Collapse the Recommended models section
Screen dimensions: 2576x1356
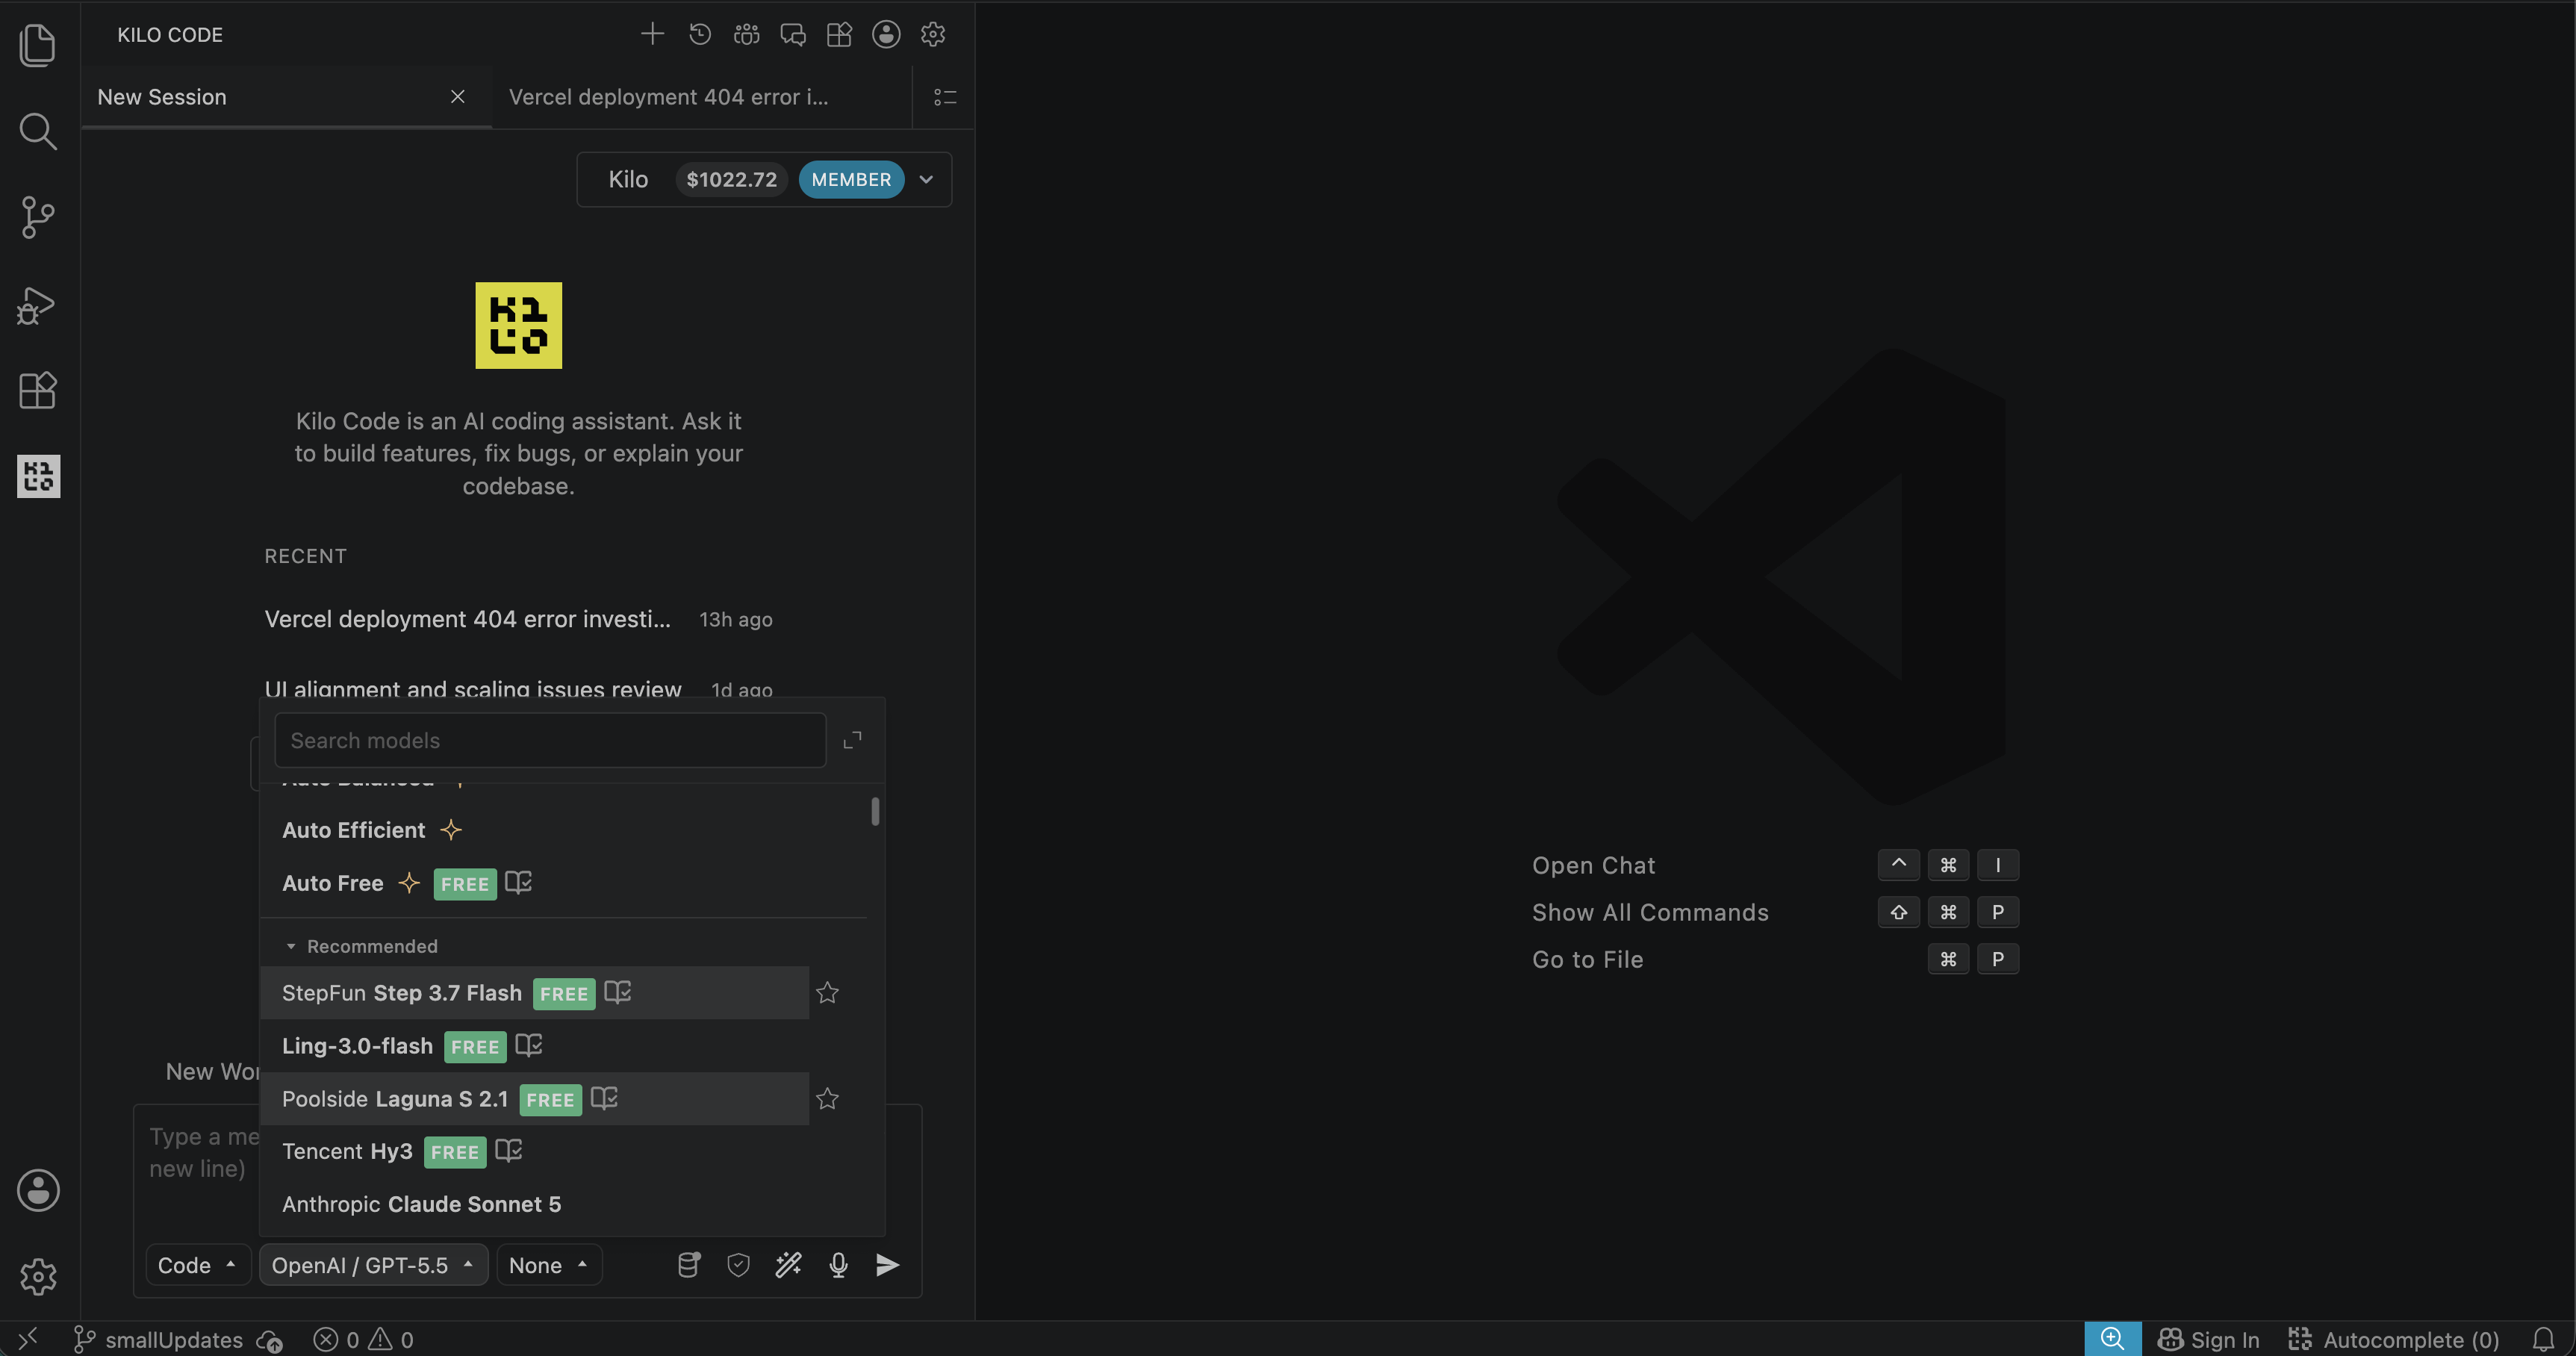[x=361, y=946]
